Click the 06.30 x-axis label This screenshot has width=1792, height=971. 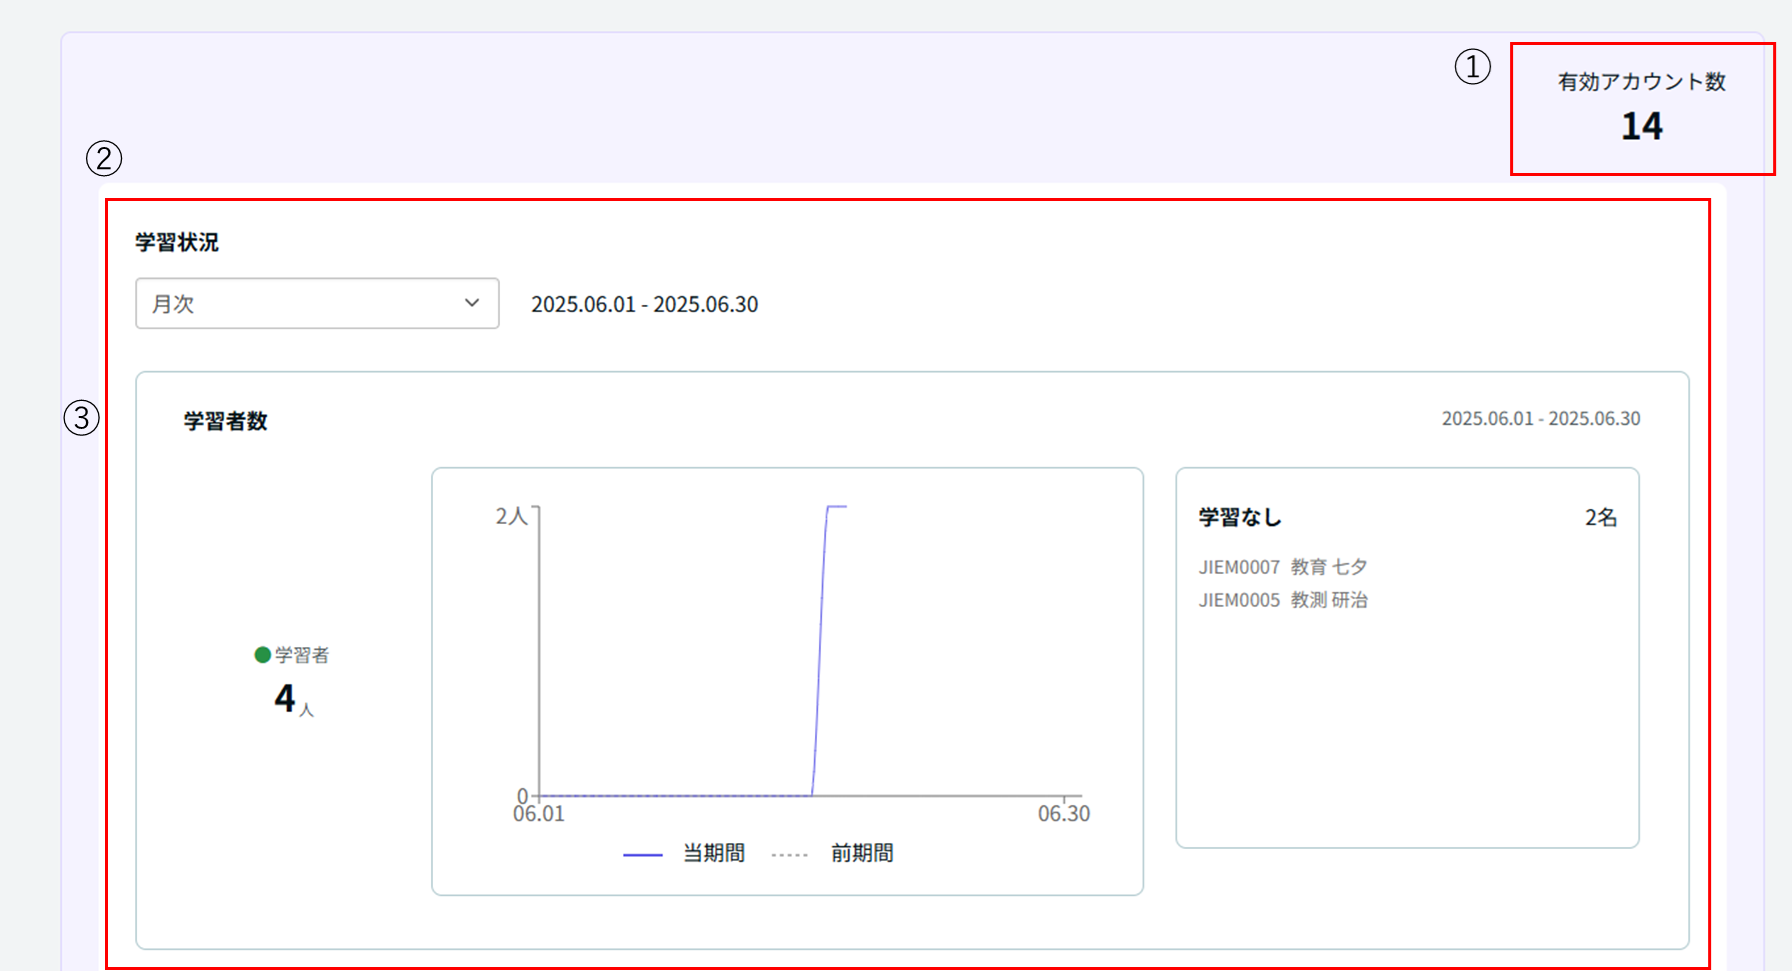click(x=1063, y=814)
